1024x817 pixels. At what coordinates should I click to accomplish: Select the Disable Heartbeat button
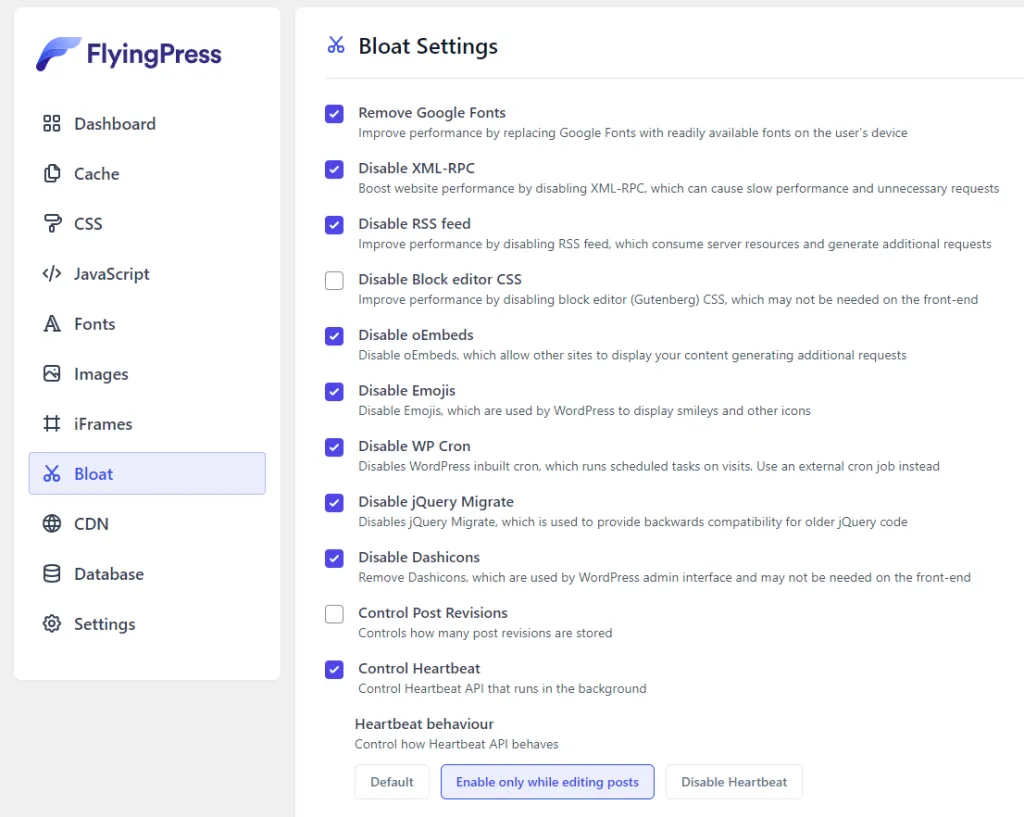pyautogui.click(x=734, y=782)
